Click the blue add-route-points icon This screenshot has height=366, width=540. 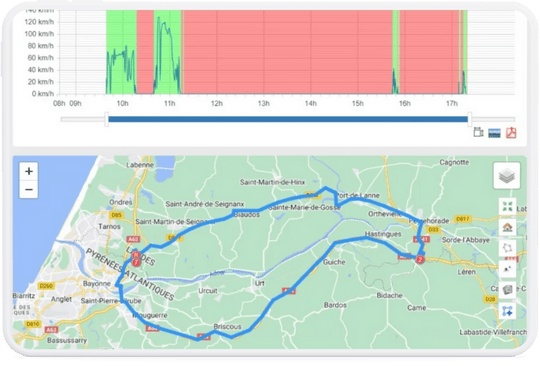point(507,311)
